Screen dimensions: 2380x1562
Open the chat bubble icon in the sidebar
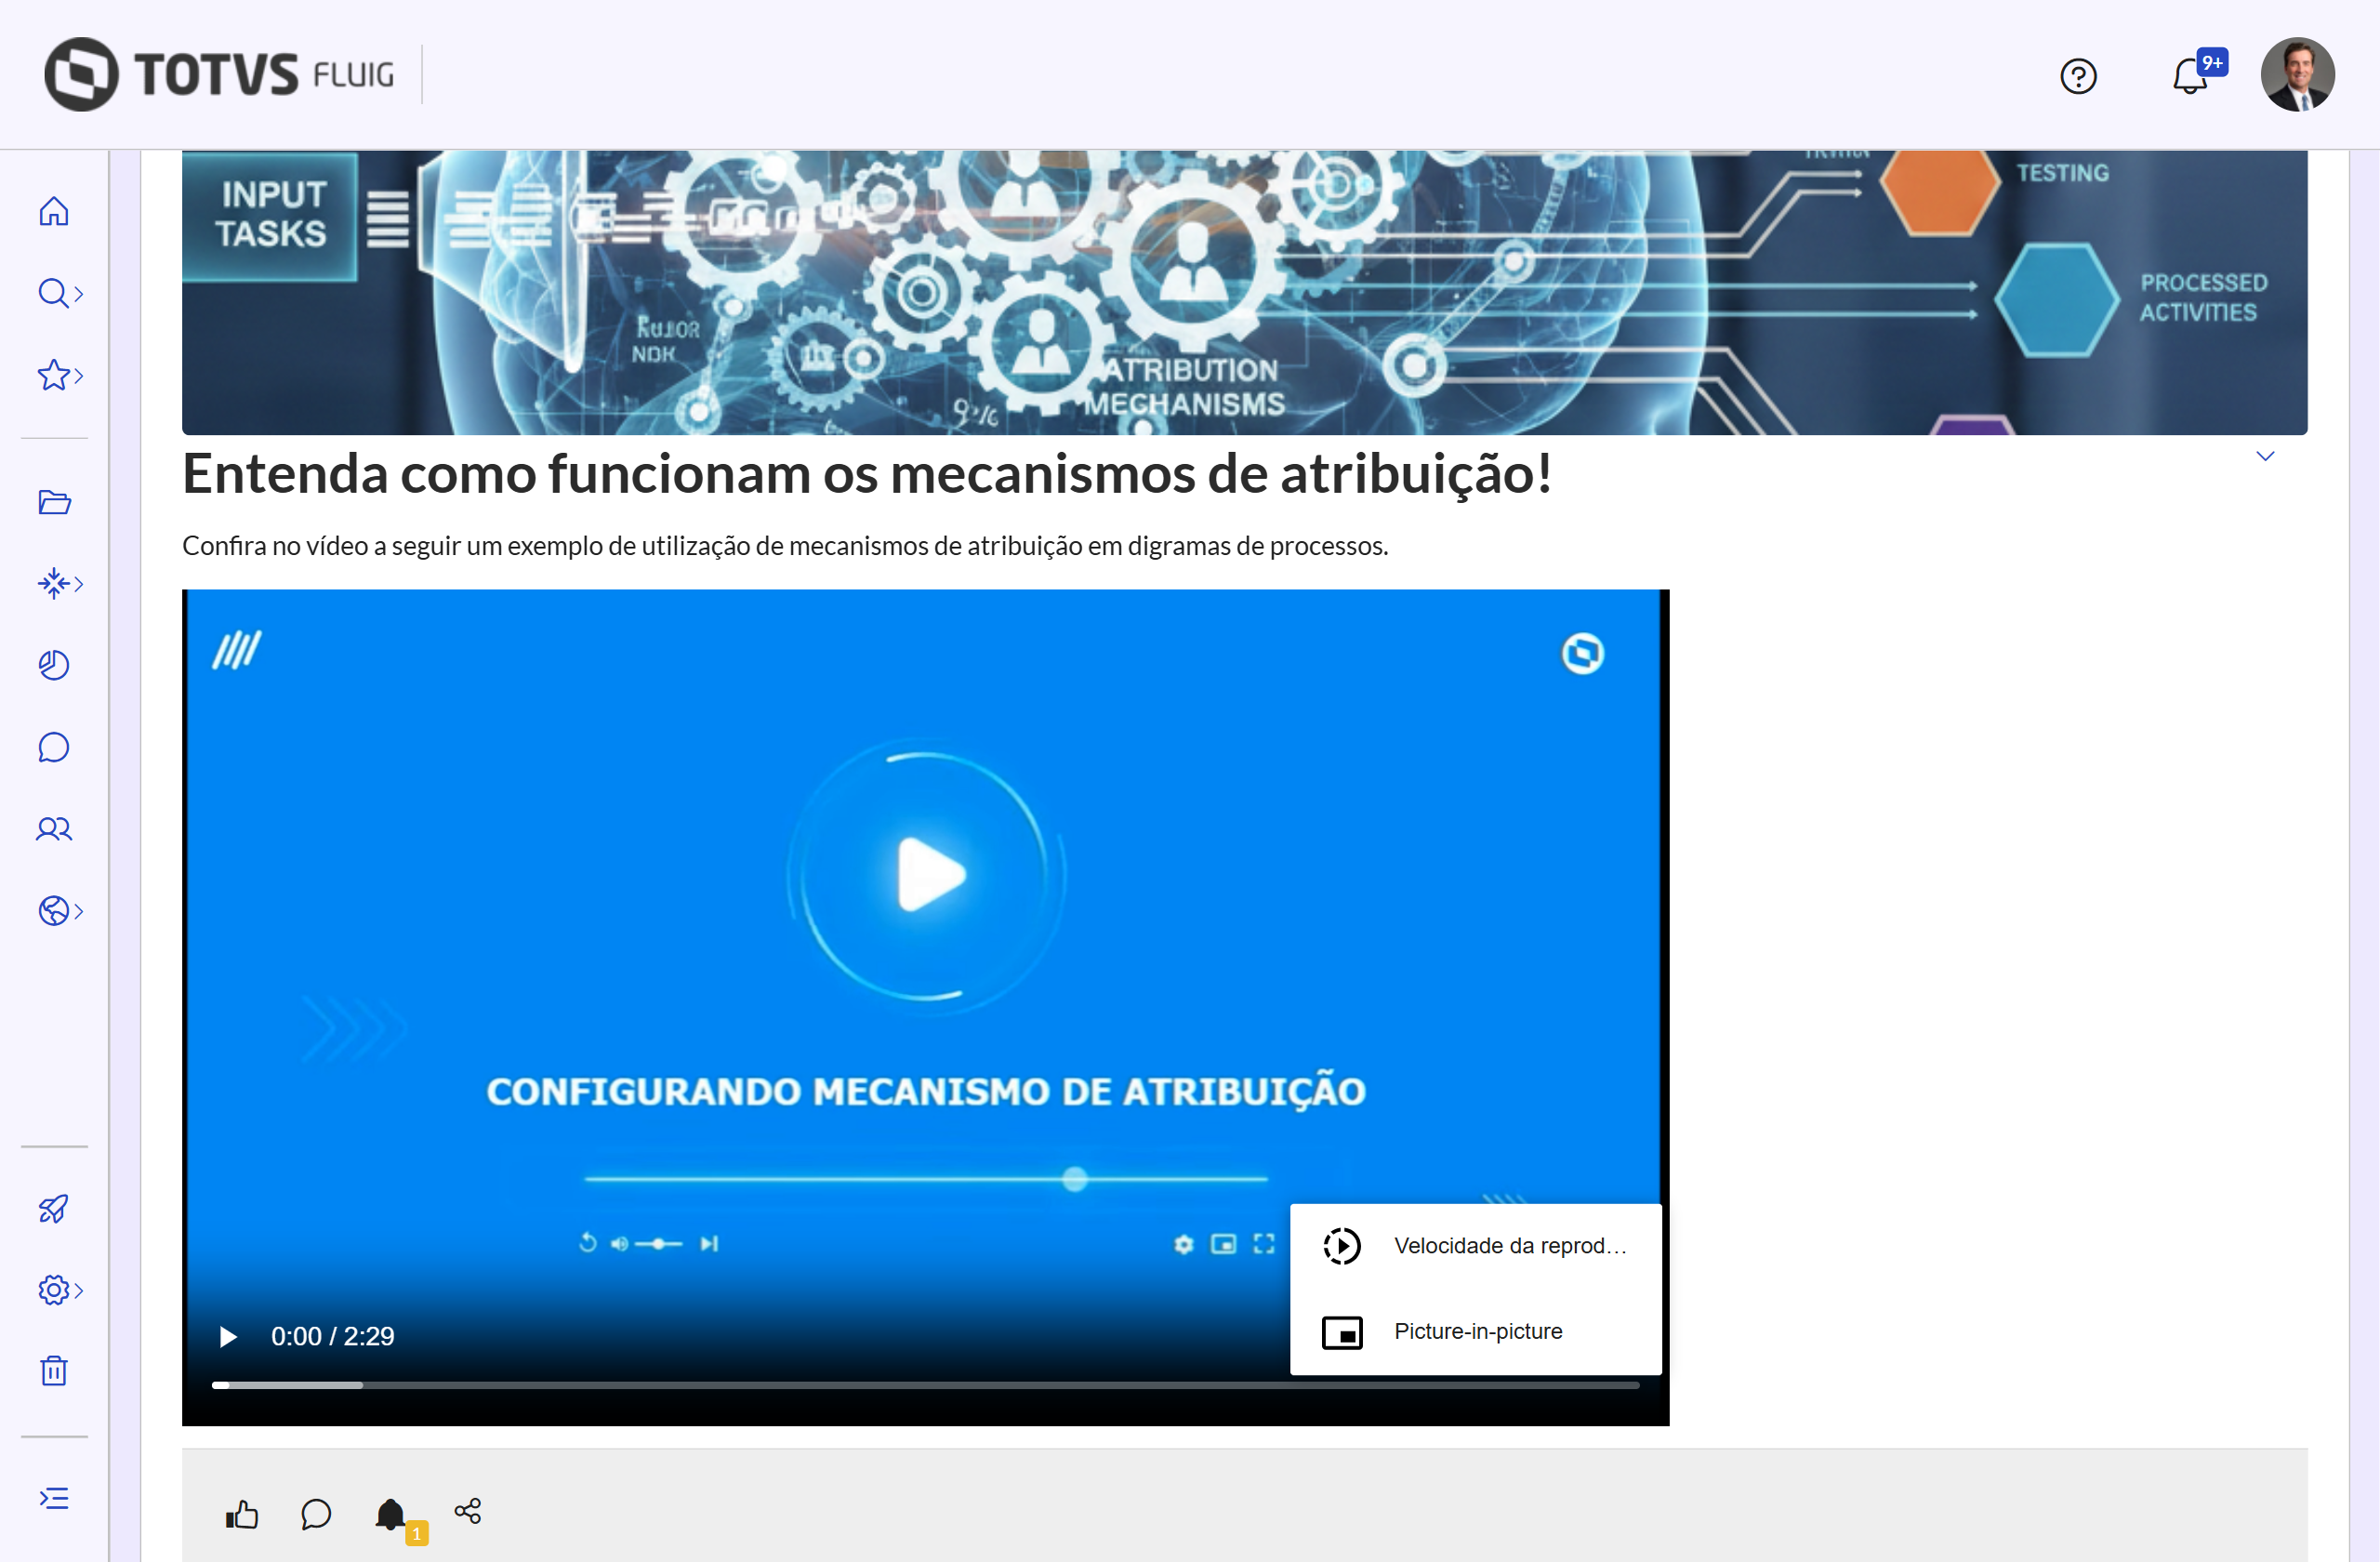point(54,747)
